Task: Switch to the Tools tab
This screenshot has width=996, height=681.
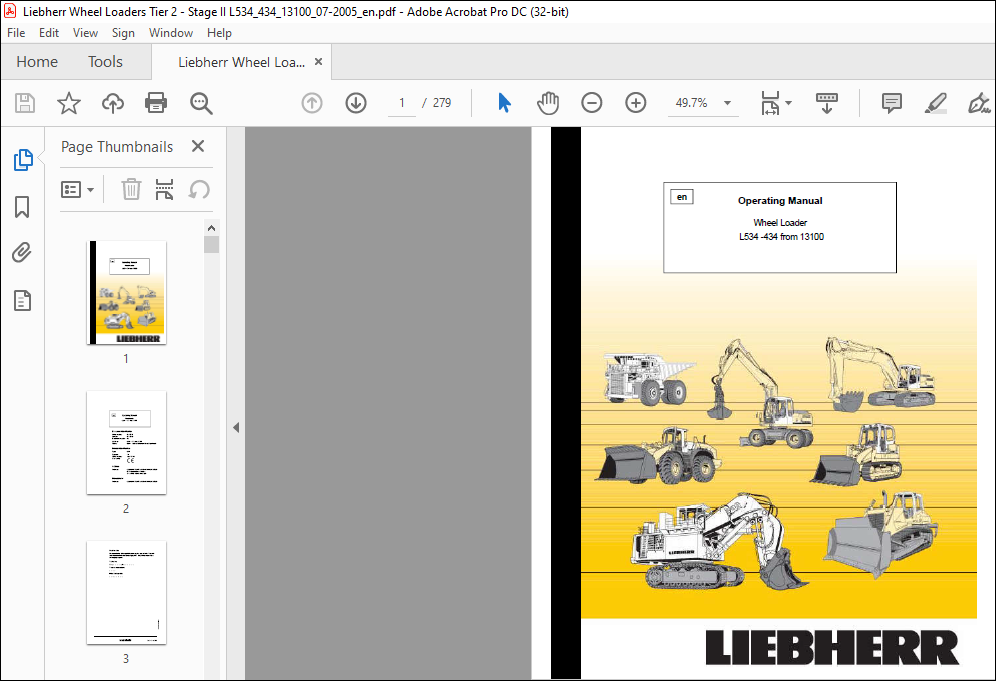Action: click(x=105, y=62)
